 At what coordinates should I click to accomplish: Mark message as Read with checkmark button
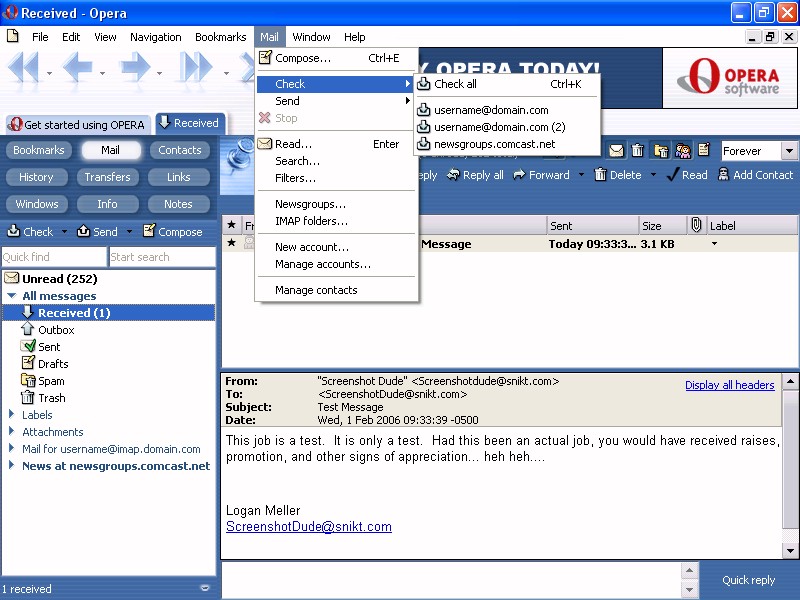[x=687, y=175]
